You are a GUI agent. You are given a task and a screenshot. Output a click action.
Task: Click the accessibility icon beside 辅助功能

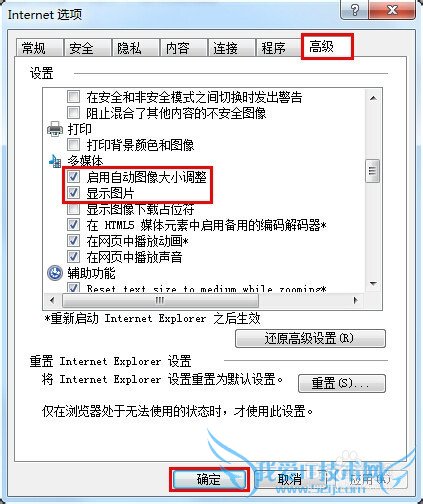(55, 273)
